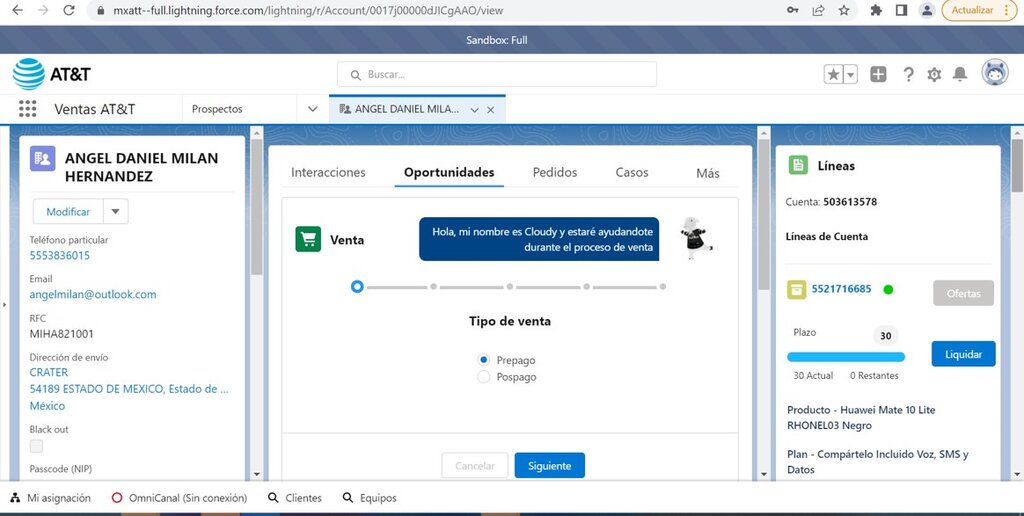1024x516 pixels.
Task: Click the Help question mark icon
Action: click(x=908, y=74)
